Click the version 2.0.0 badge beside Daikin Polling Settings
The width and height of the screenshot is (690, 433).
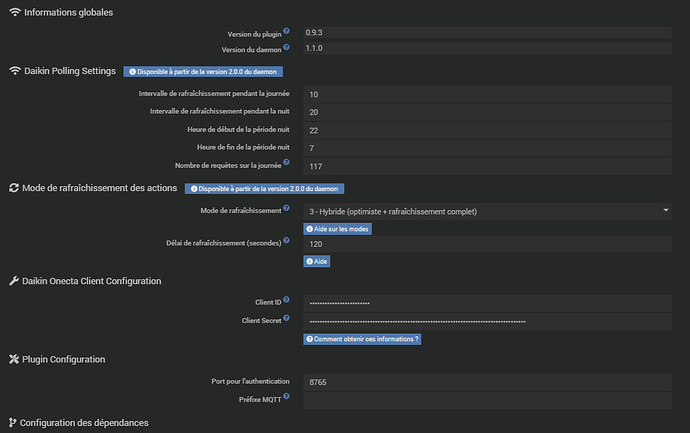(204, 71)
